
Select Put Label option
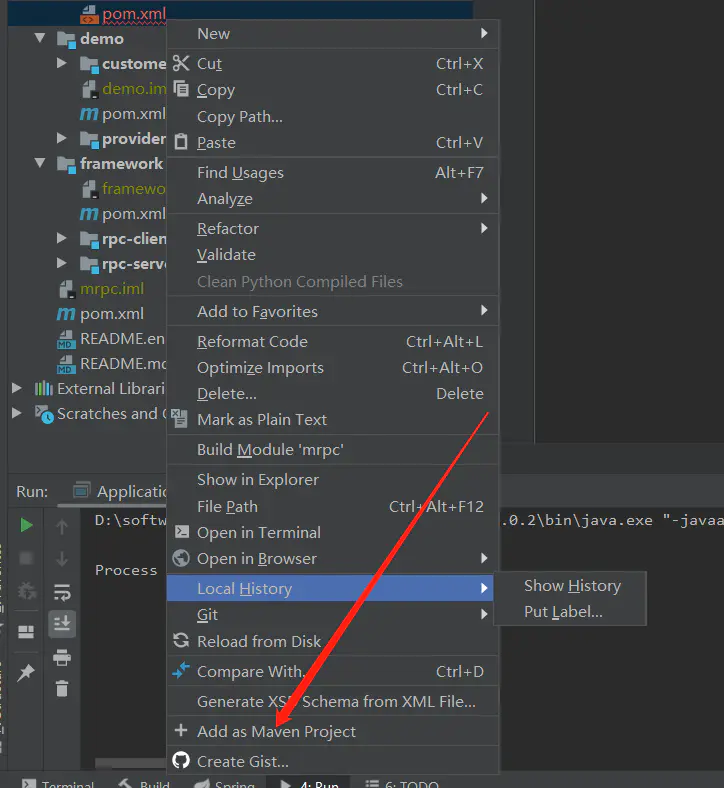tap(563, 612)
